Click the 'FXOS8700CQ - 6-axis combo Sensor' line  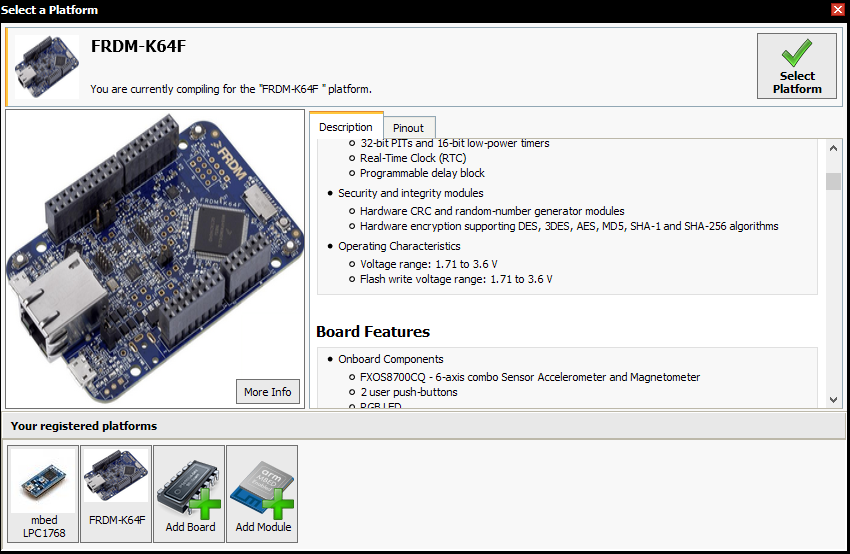pyautogui.click(x=530, y=377)
